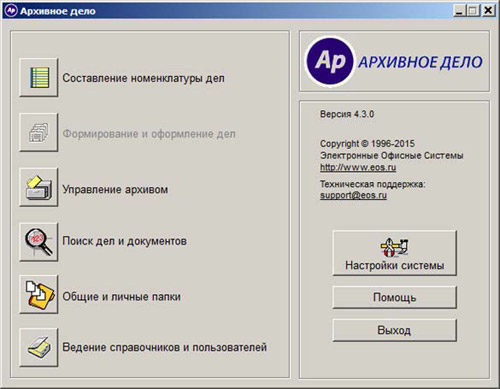Open the Управление архивом icon button
The width and height of the screenshot is (500, 389).
coord(39,188)
